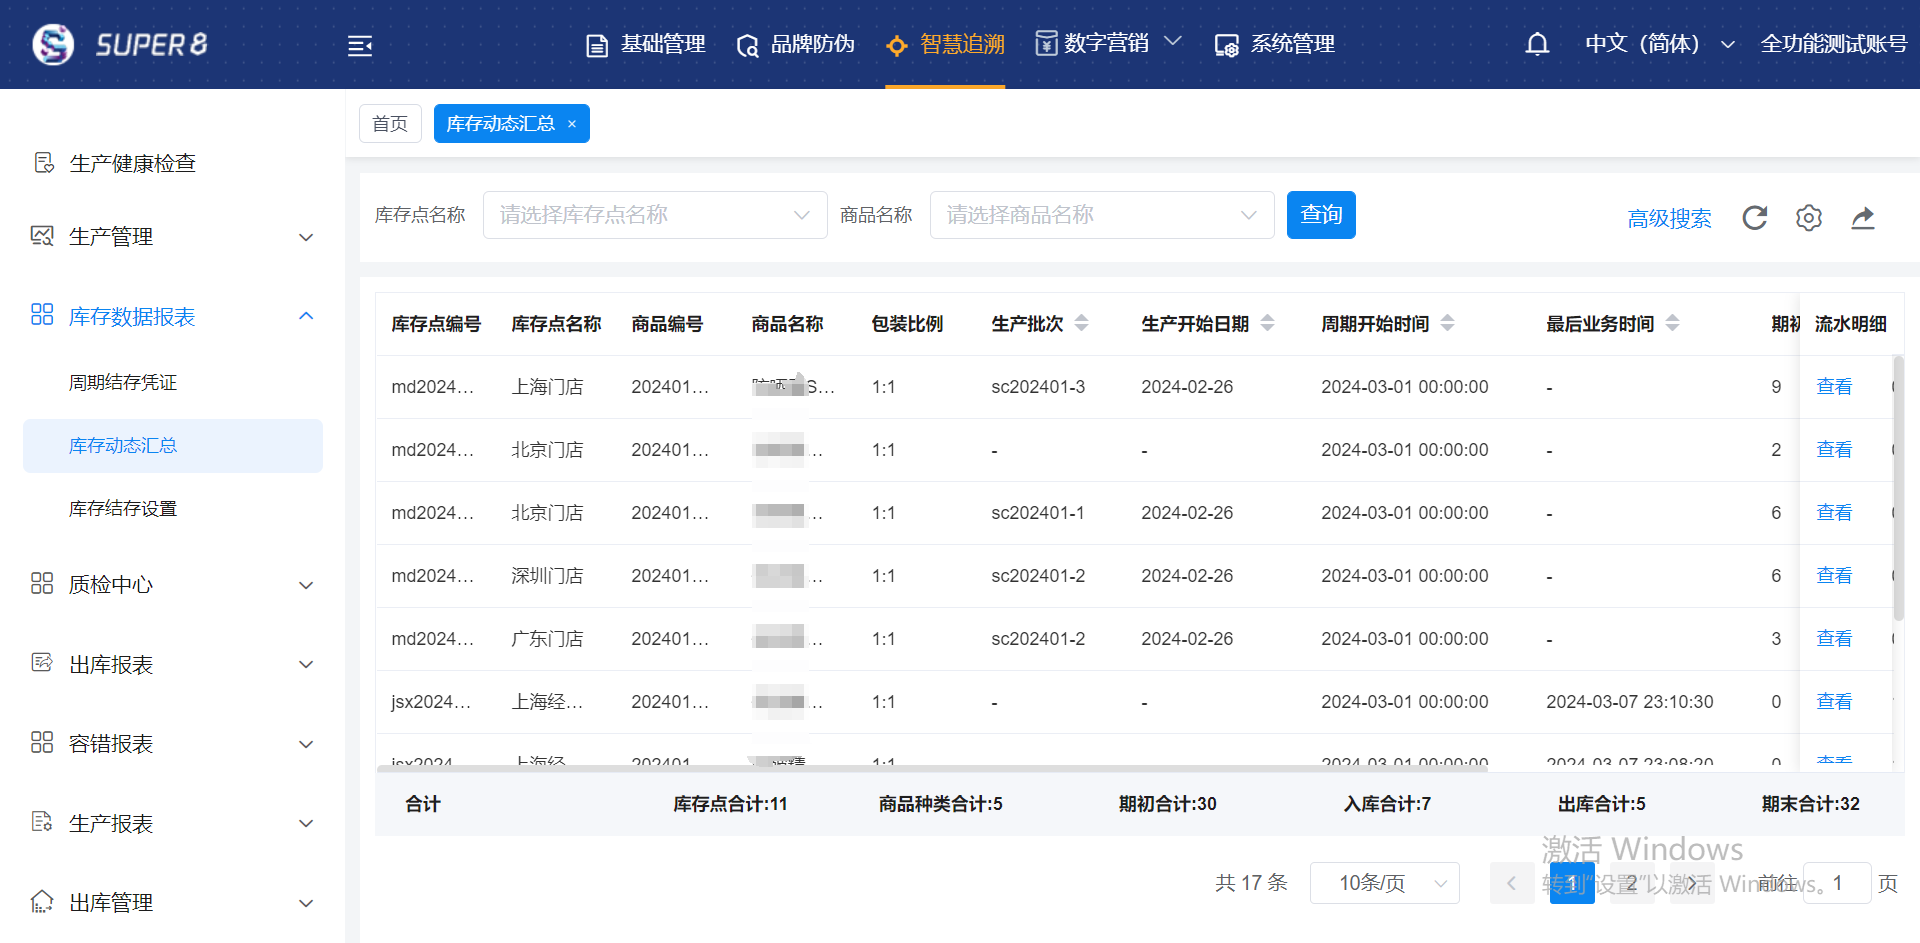The image size is (1920, 943).
Task: Open 高级搜索 advanced search link
Action: 1669,219
